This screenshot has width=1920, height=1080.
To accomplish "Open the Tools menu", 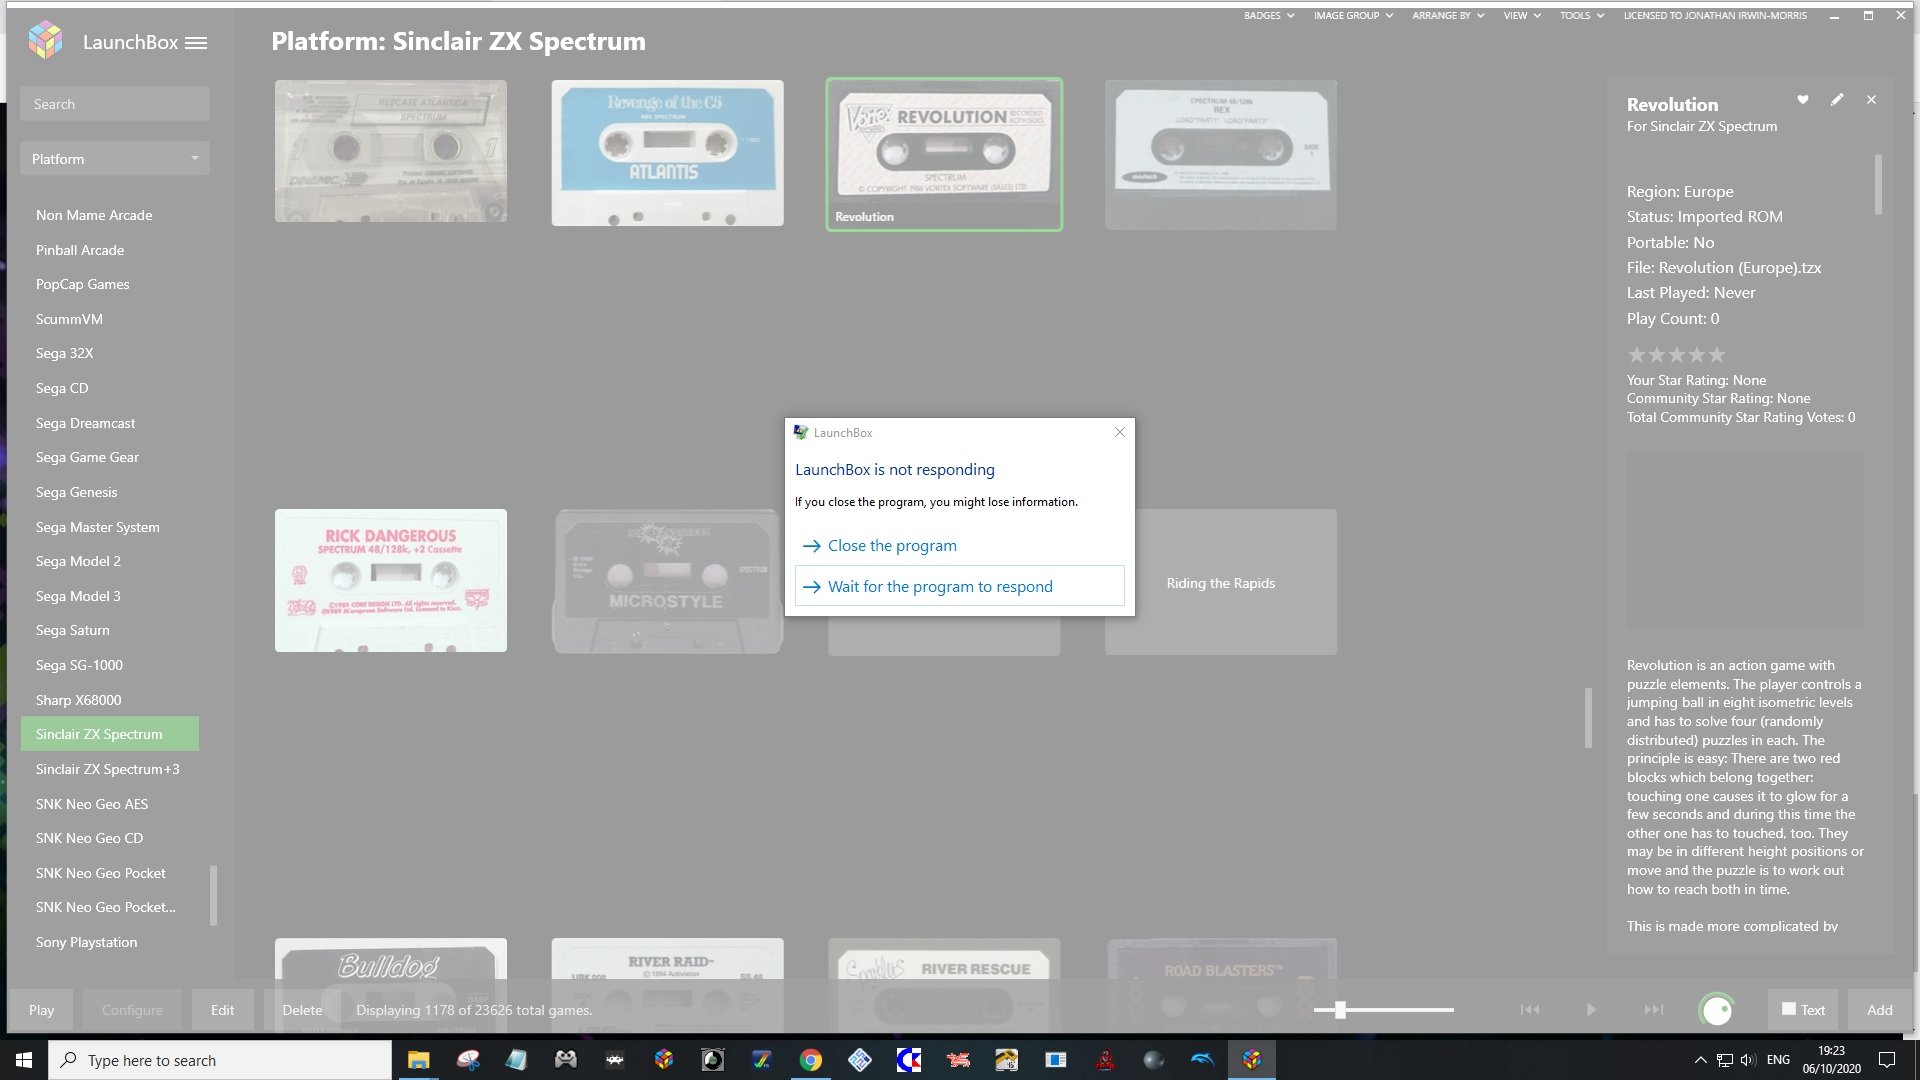I will [1582, 15].
